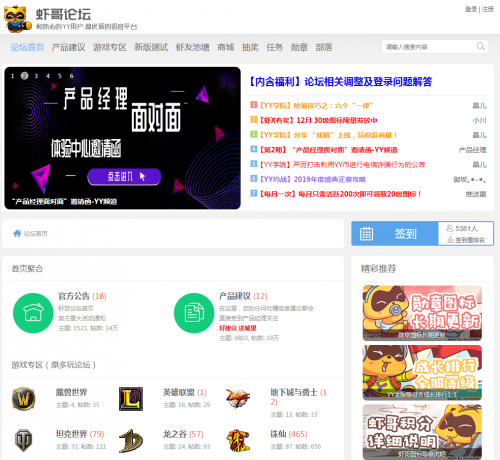
Task: Open post 4 第2期 产品经理面对面邀请函
Action: point(328,150)
